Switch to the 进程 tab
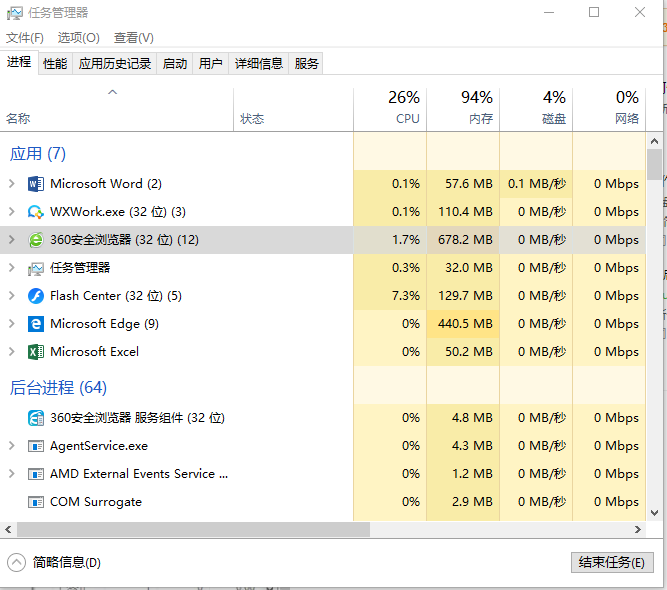The image size is (667, 590). click(x=19, y=63)
